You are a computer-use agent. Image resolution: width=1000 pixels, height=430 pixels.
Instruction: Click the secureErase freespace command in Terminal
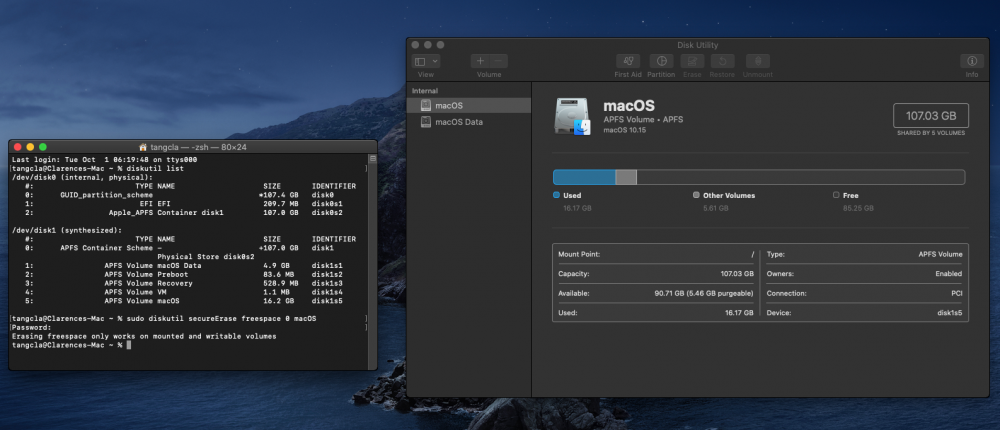221,318
